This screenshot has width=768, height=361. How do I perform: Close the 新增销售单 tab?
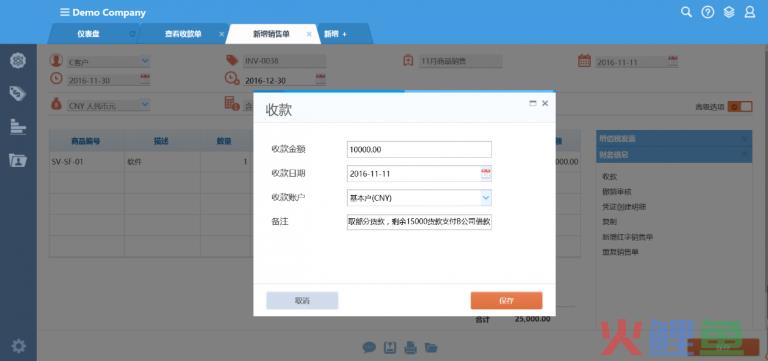point(309,34)
